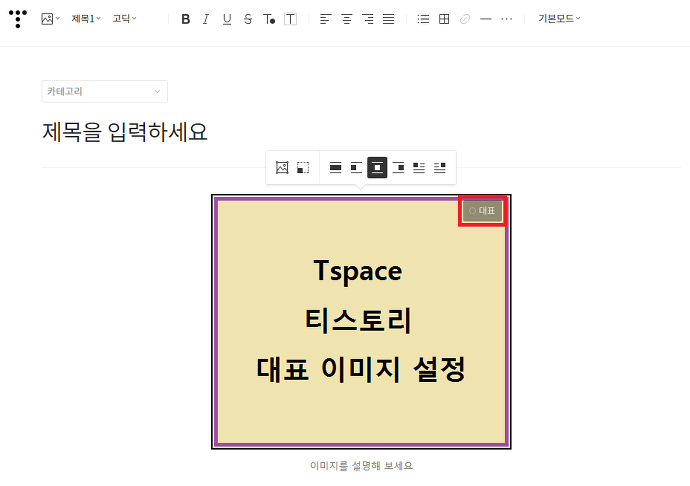This screenshot has height=486, width=690.
Task: Click the title field 제목을 입력하세요
Action: point(125,132)
